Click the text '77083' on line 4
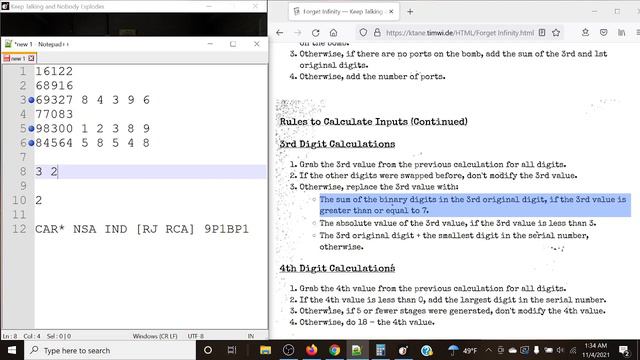 pyautogui.click(x=54, y=114)
